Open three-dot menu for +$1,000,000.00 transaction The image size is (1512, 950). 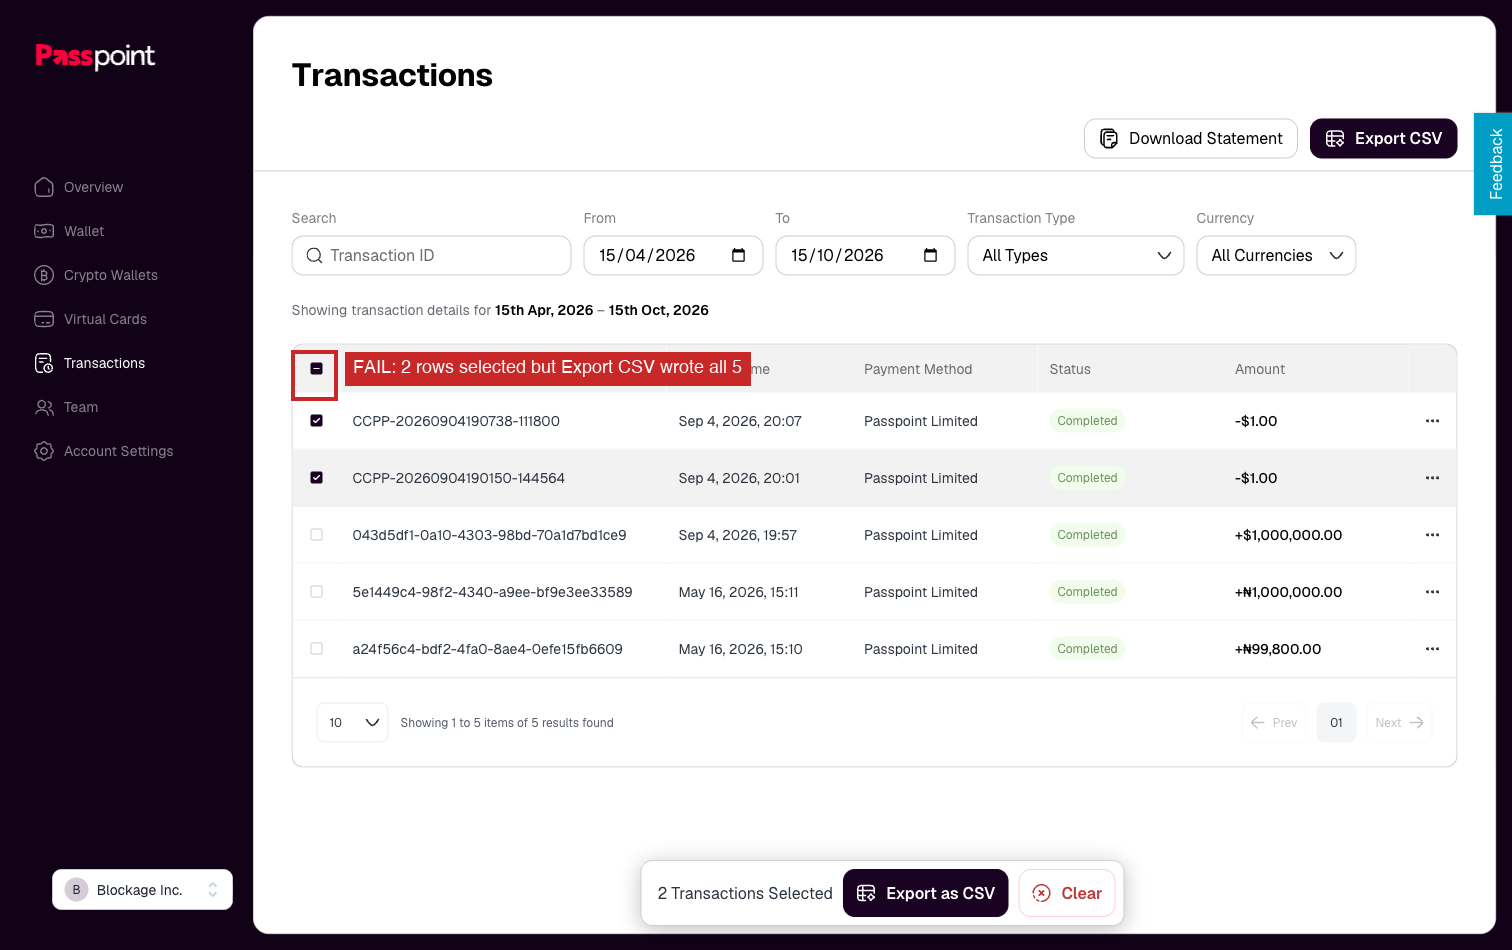(1432, 535)
